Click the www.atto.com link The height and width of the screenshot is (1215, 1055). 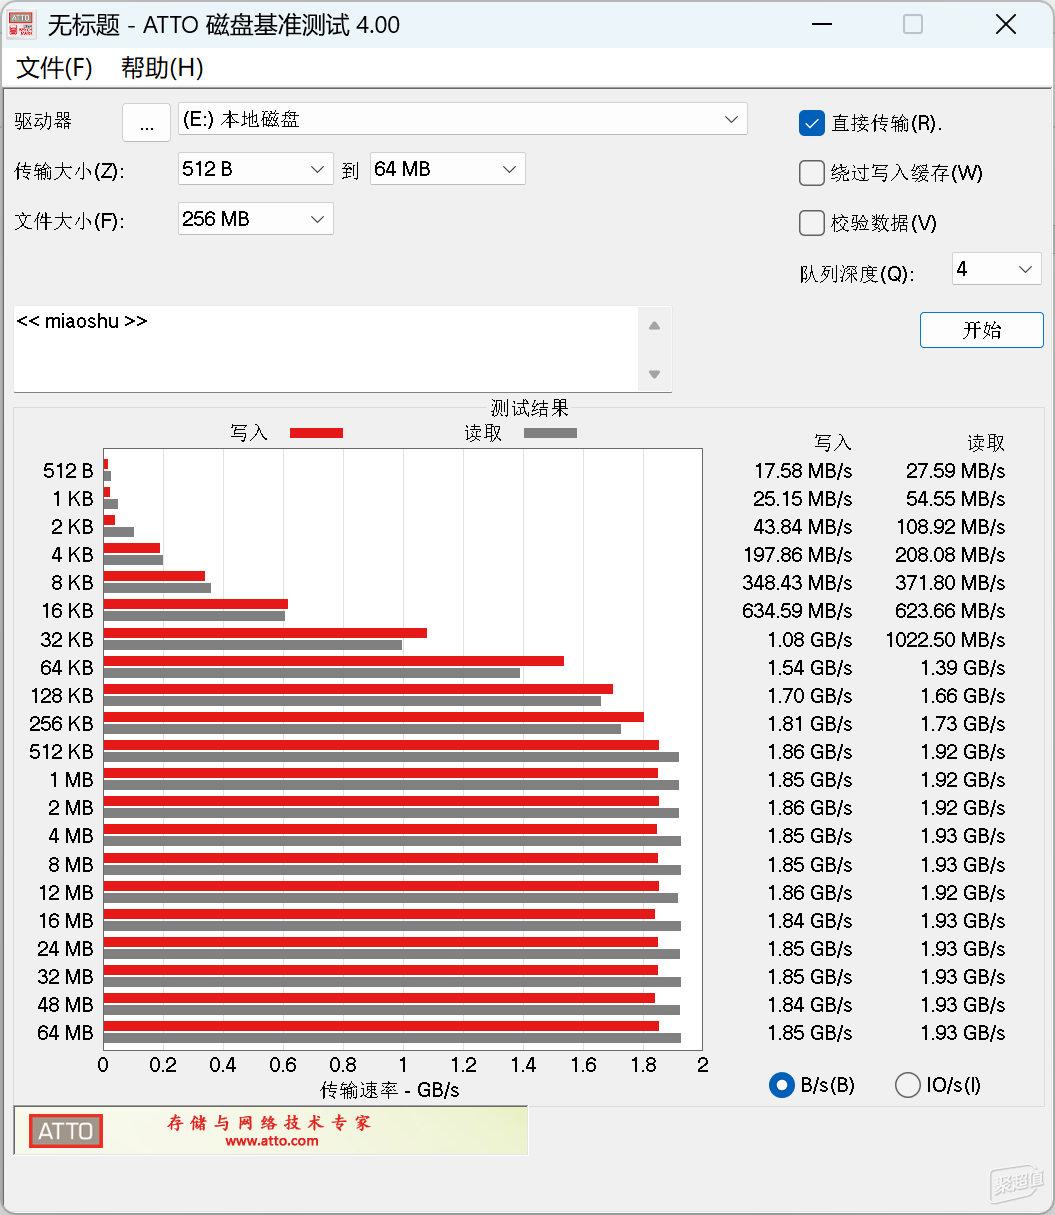pos(272,1140)
